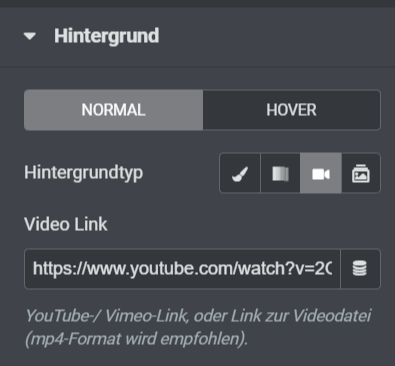Focus the Video Link URL field
The image size is (395, 366).
(x=182, y=268)
